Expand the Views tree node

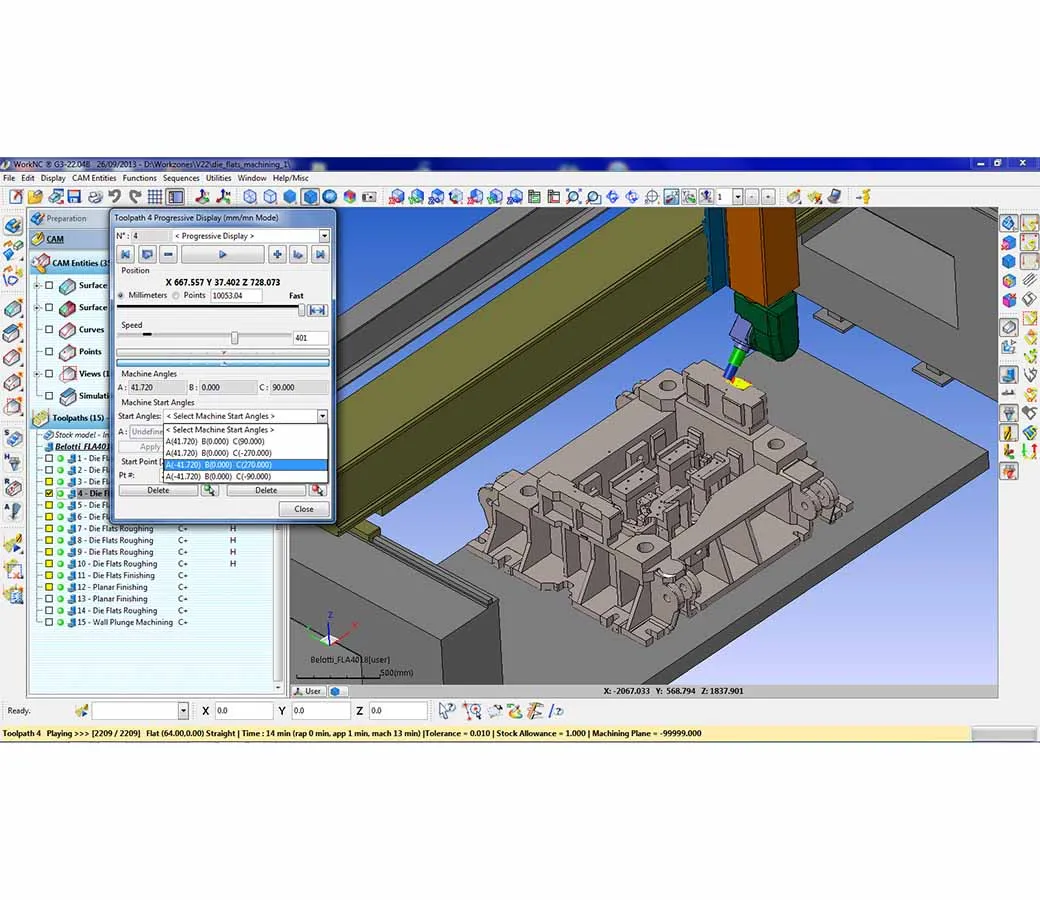point(37,374)
